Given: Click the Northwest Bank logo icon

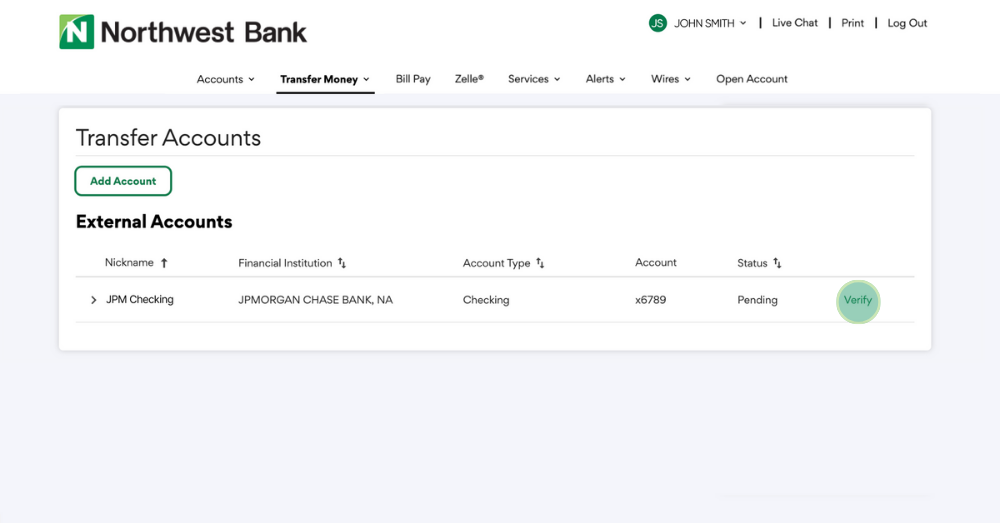Looking at the screenshot, I should (x=77, y=32).
